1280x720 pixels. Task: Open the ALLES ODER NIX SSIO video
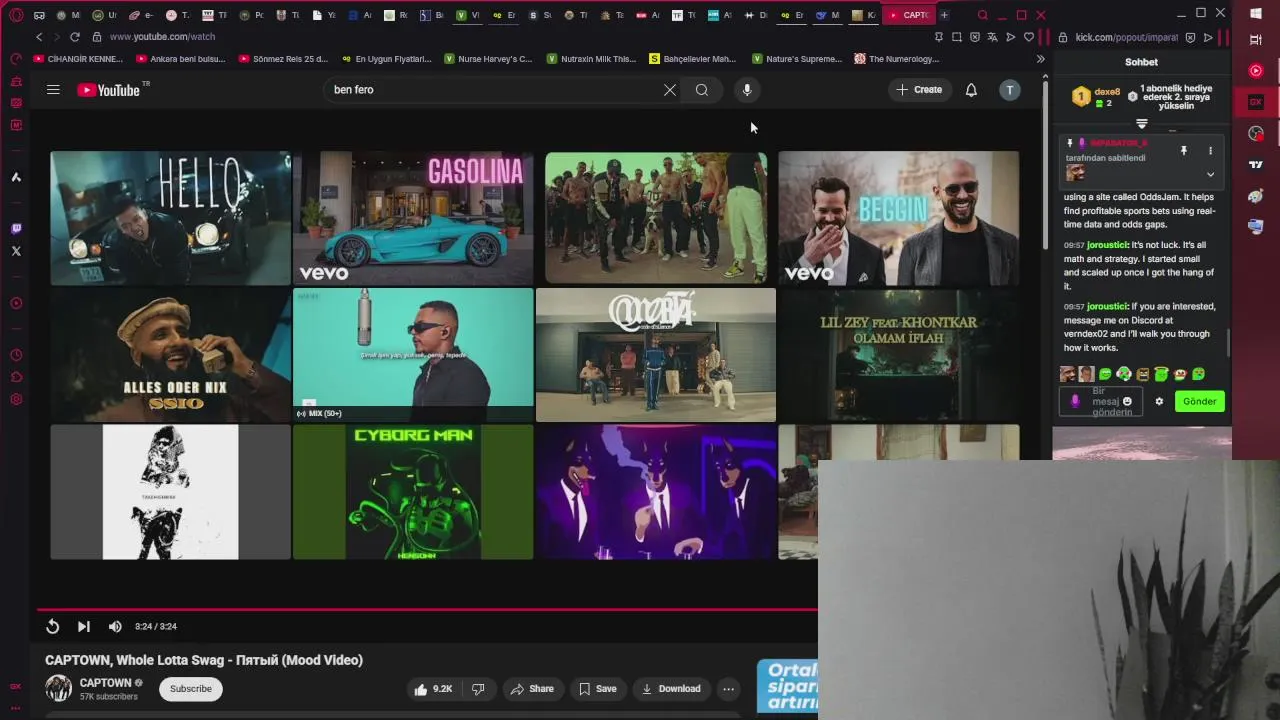[x=171, y=355]
